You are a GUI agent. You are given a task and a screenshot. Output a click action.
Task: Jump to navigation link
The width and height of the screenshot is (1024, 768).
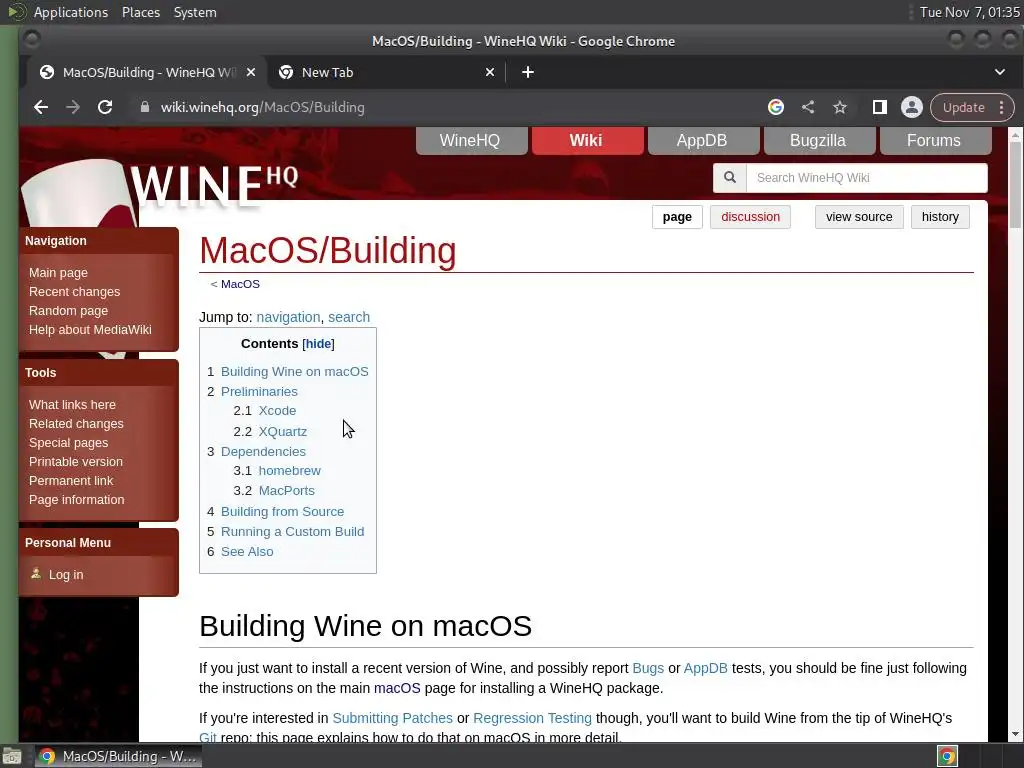pyautogui.click(x=288, y=317)
